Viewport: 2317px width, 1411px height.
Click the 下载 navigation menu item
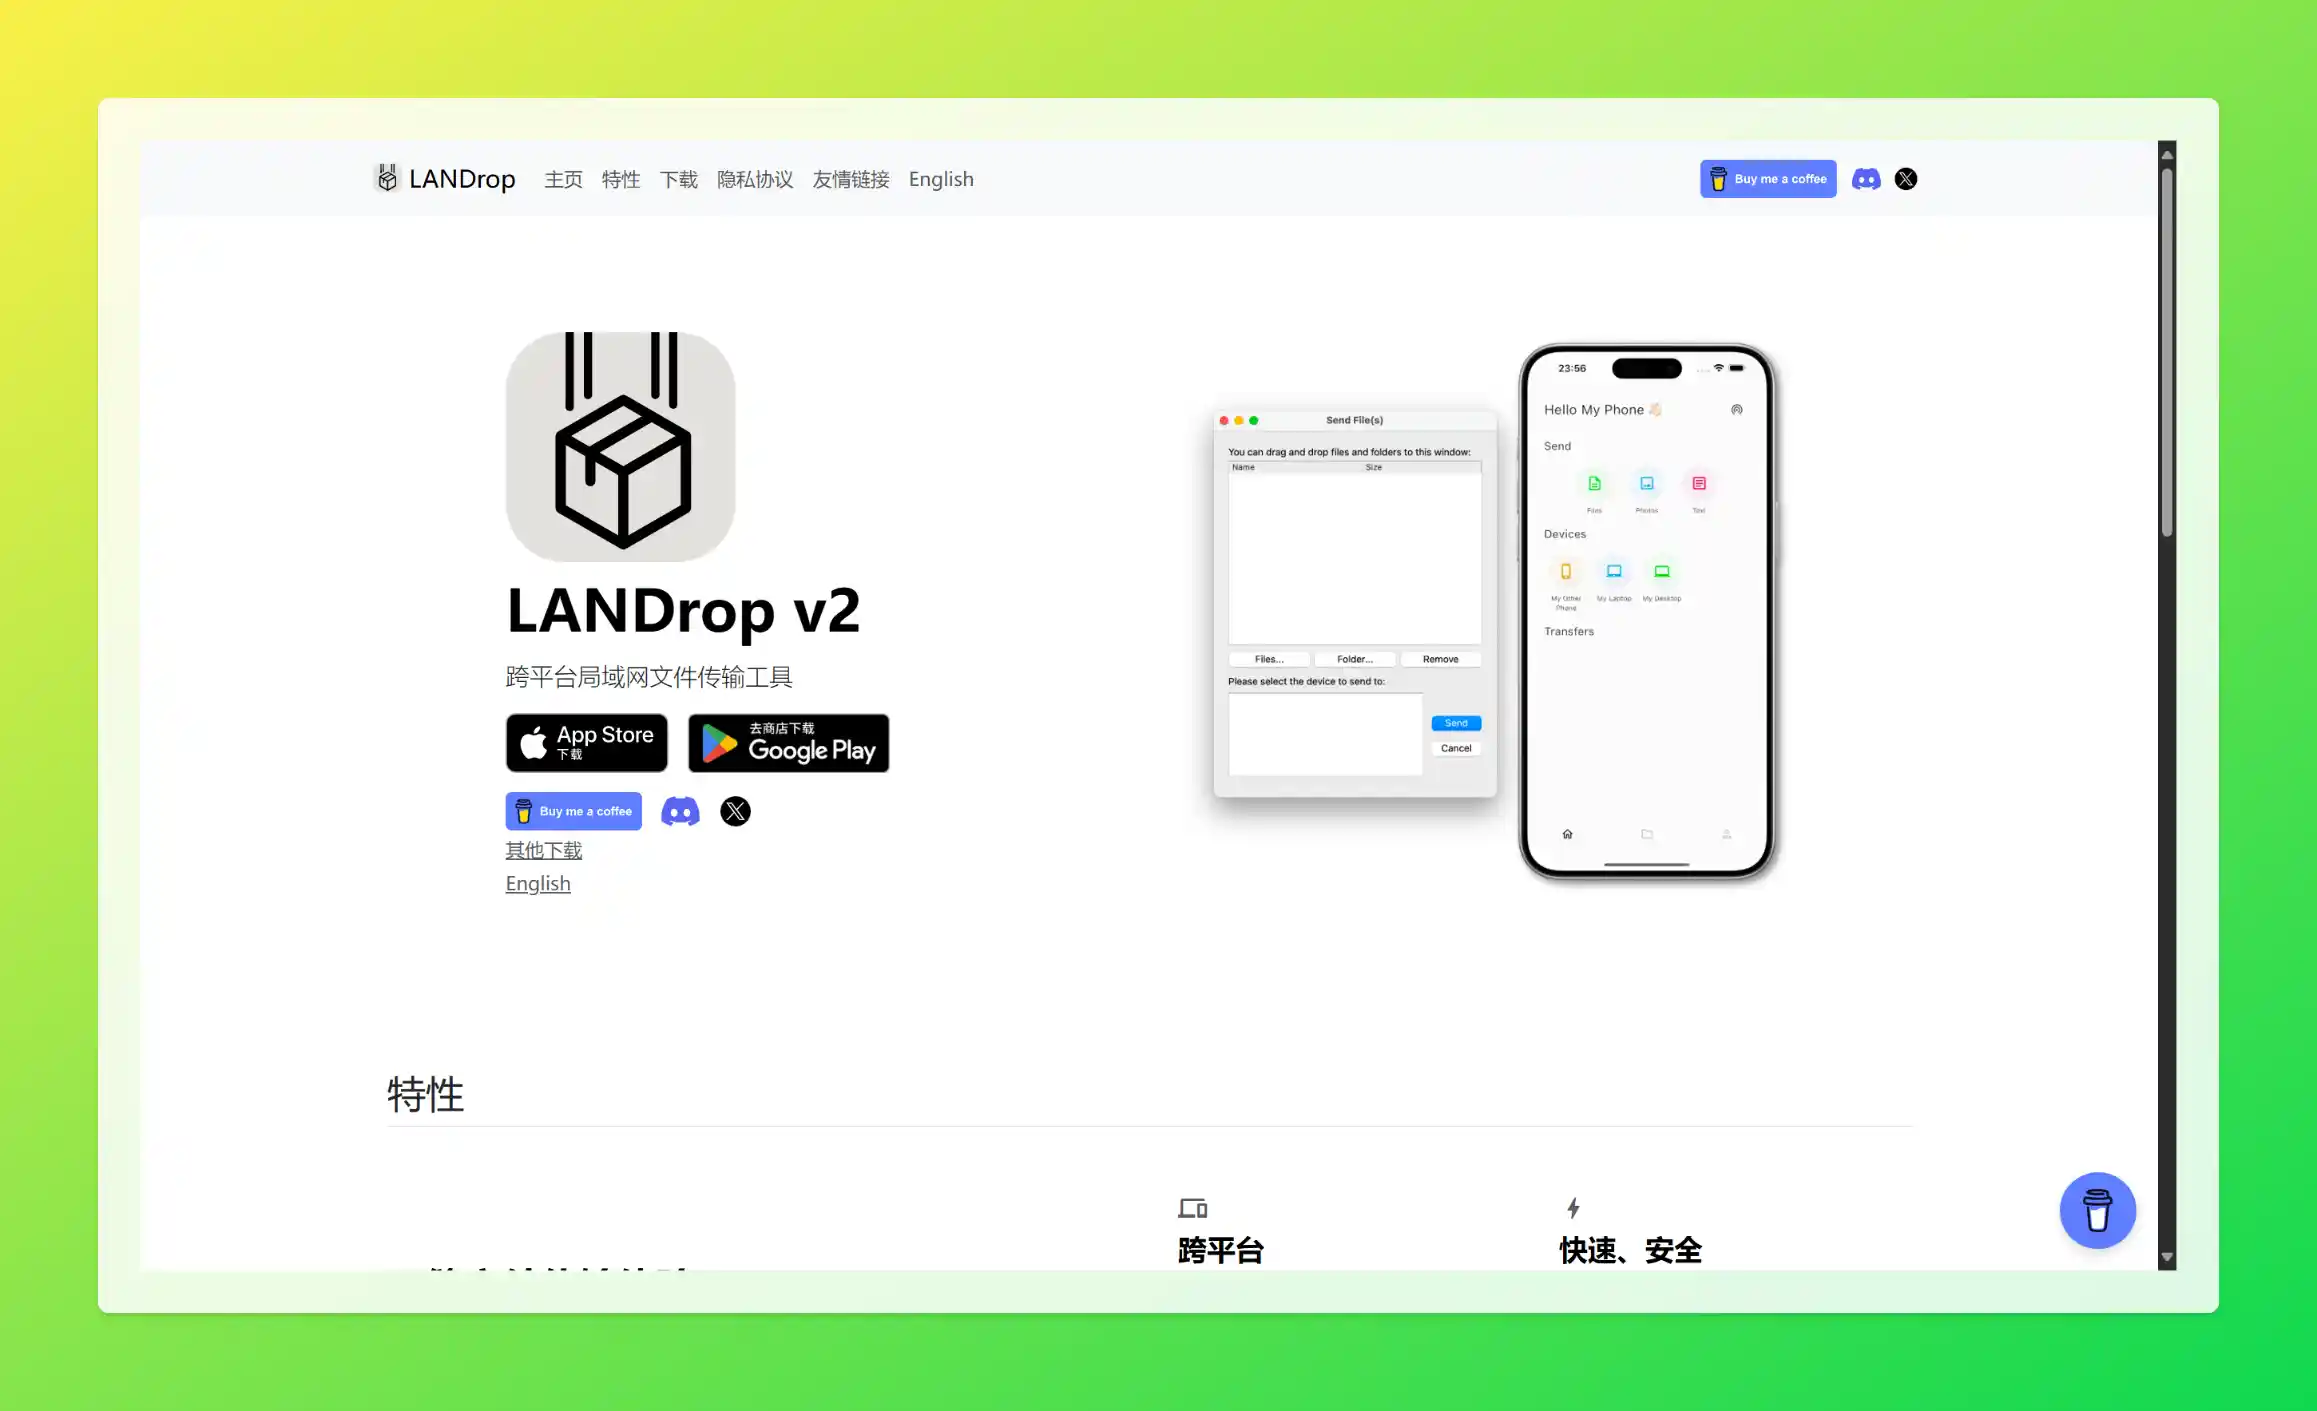click(677, 179)
